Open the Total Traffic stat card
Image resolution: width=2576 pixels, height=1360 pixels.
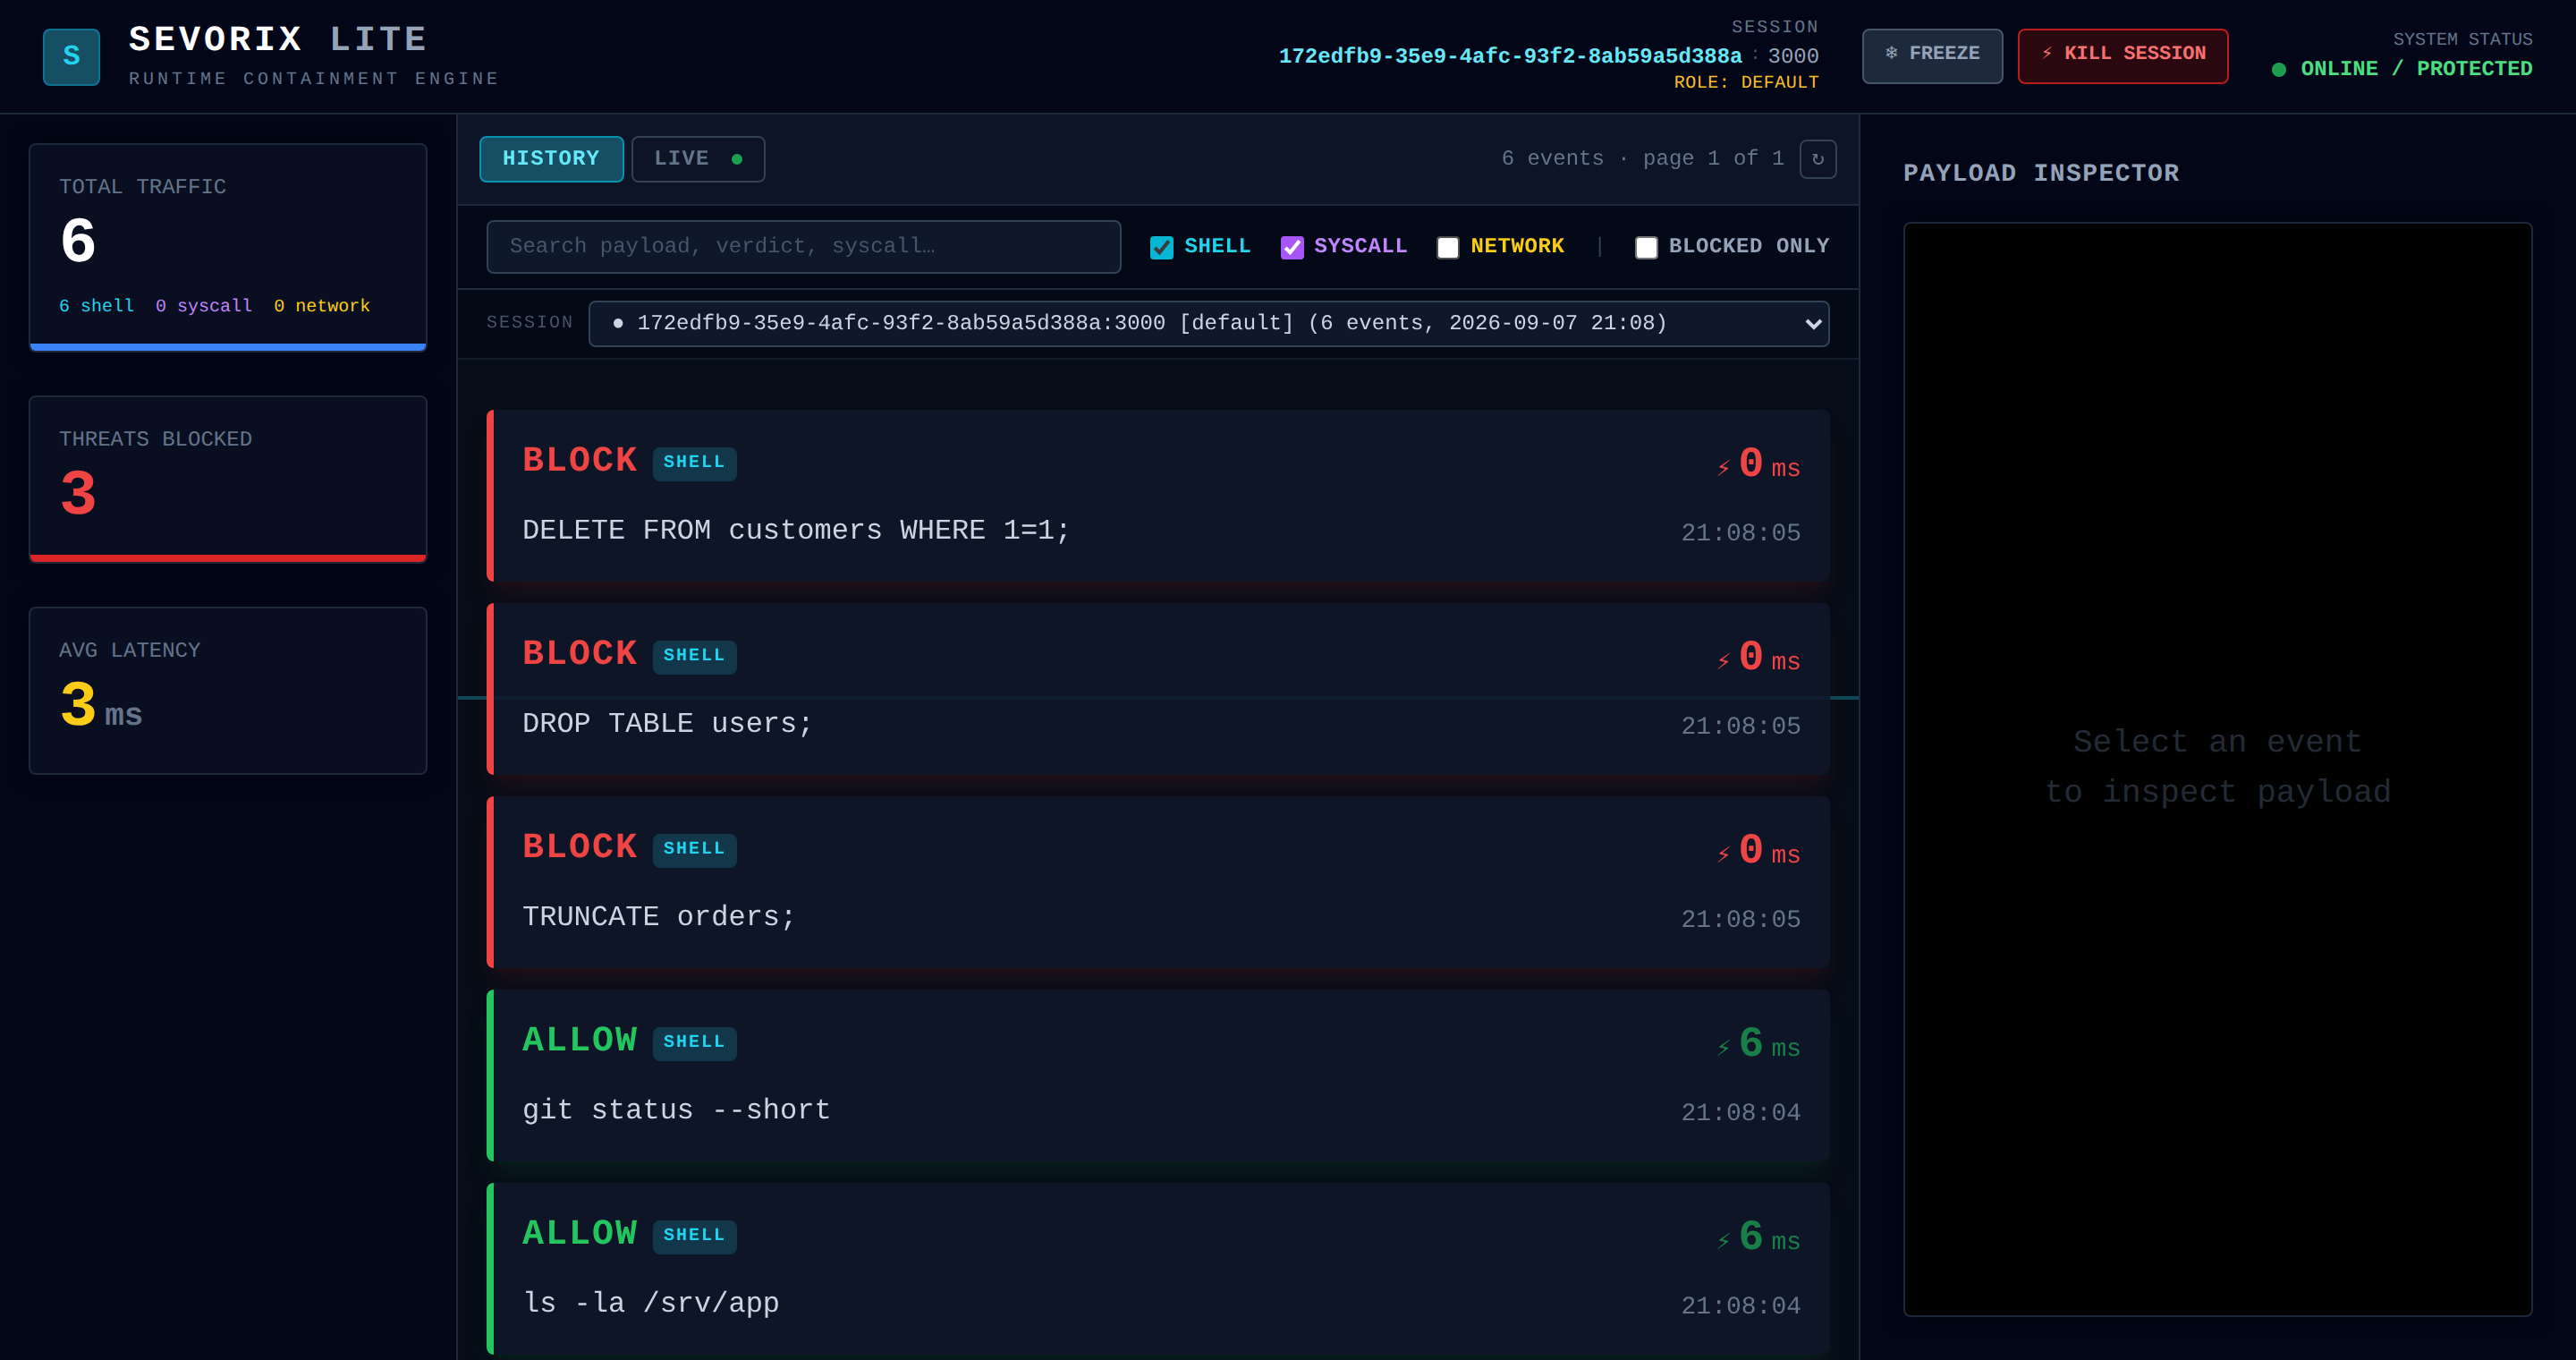[x=228, y=247]
